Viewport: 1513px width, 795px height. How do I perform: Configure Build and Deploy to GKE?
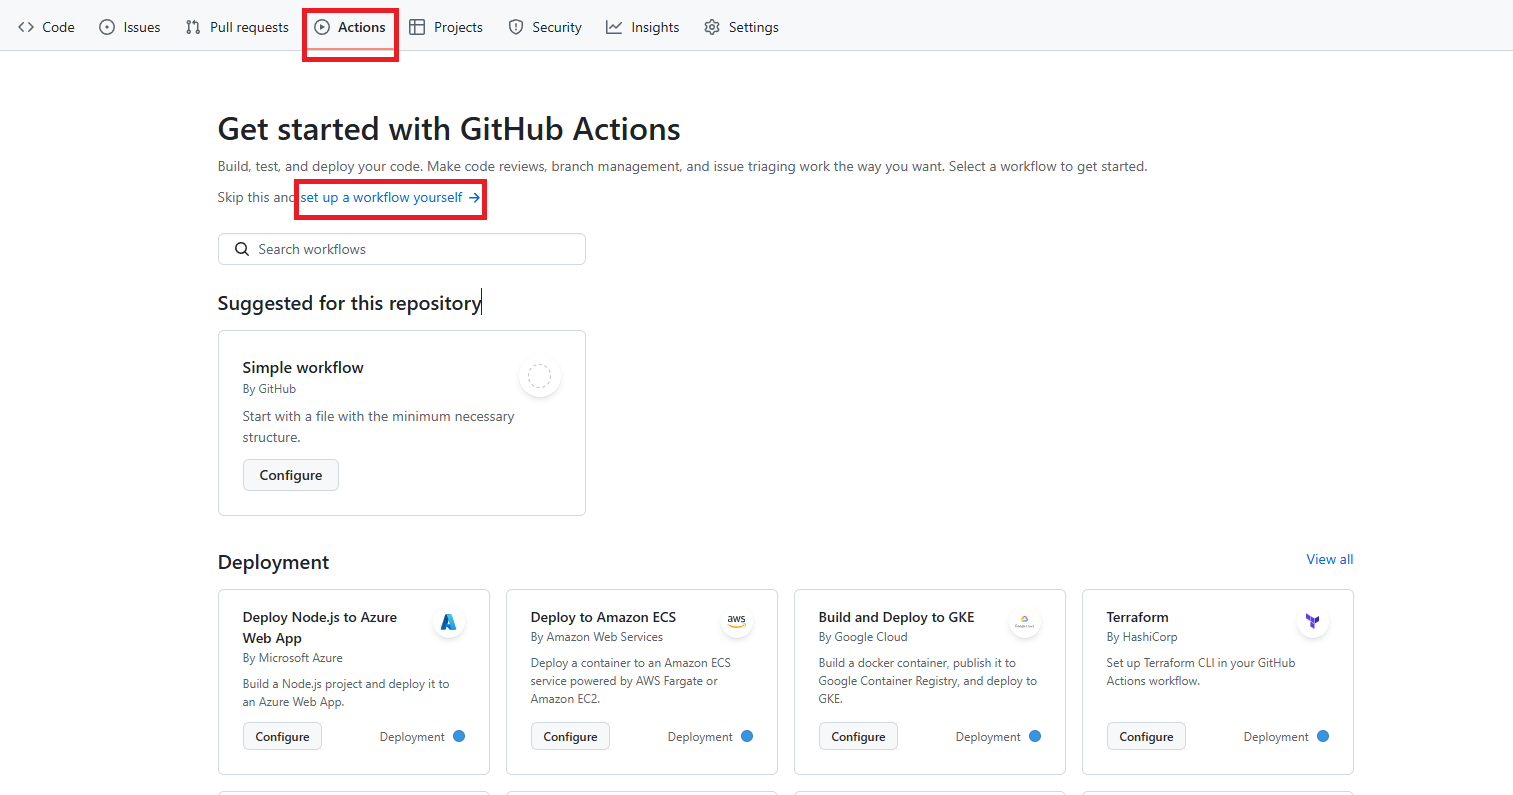pyautogui.click(x=858, y=737)
